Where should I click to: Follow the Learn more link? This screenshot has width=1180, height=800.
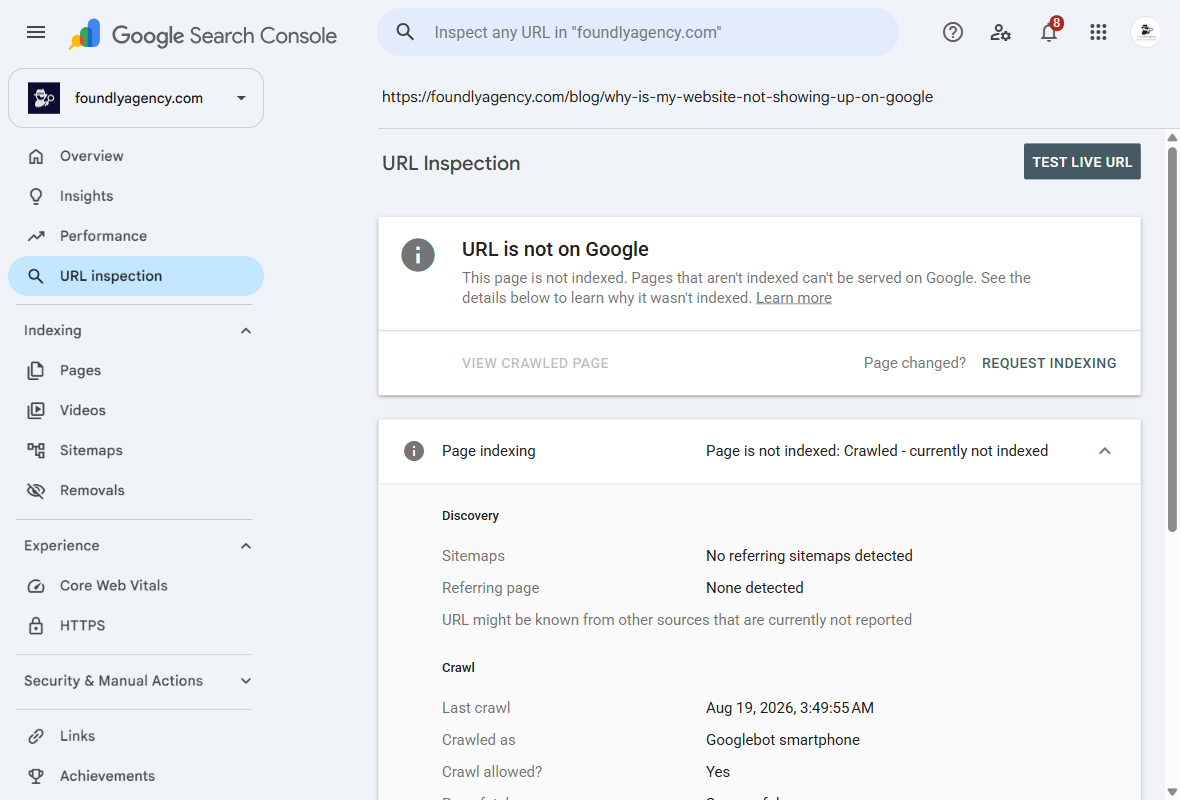point(793,298)
